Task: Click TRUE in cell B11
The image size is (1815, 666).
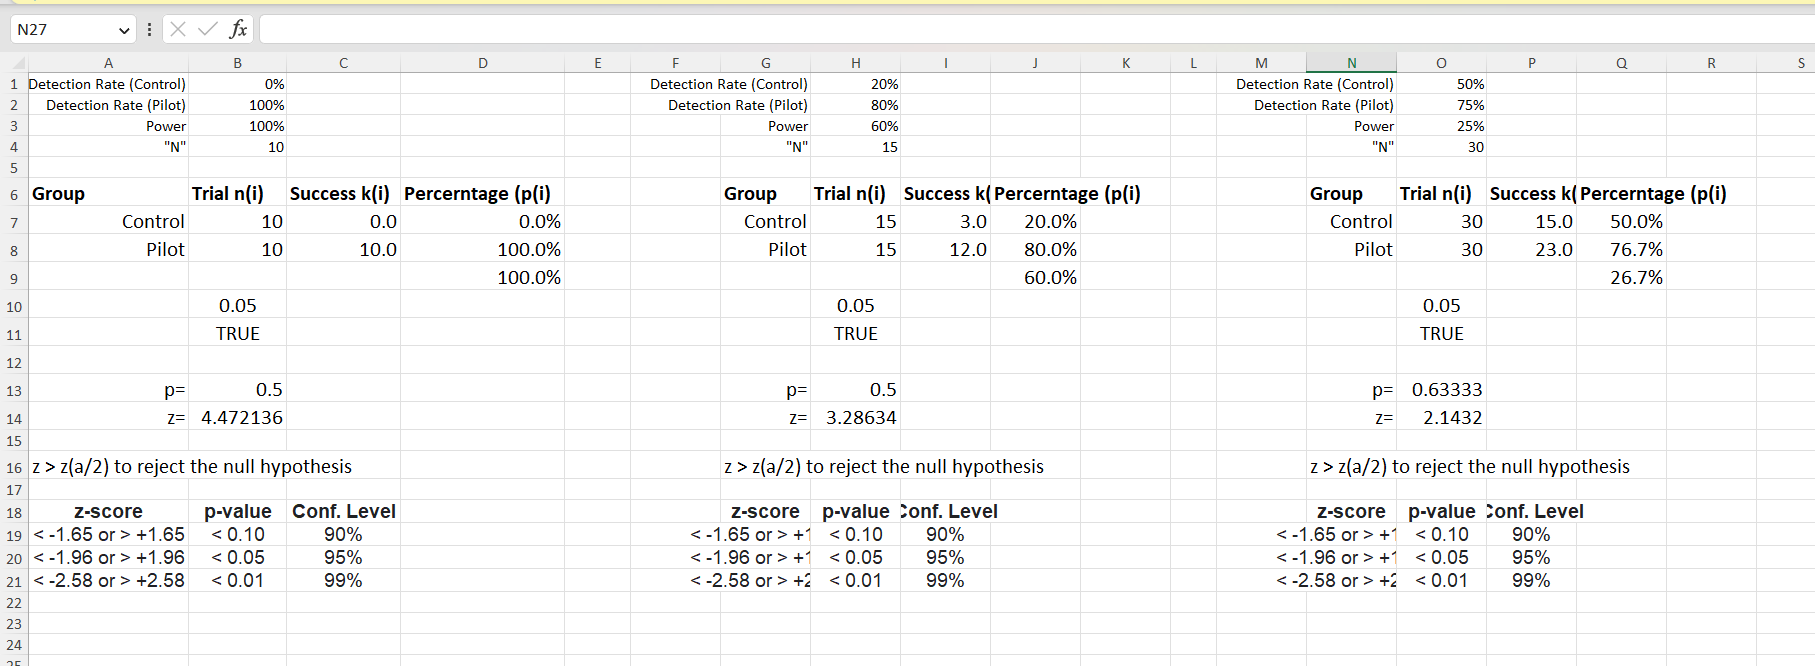Action: [x=237, y=334]
